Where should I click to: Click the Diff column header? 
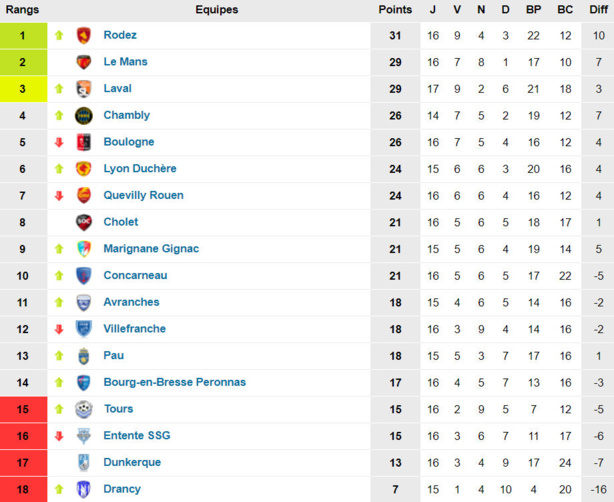pos(598,9)
